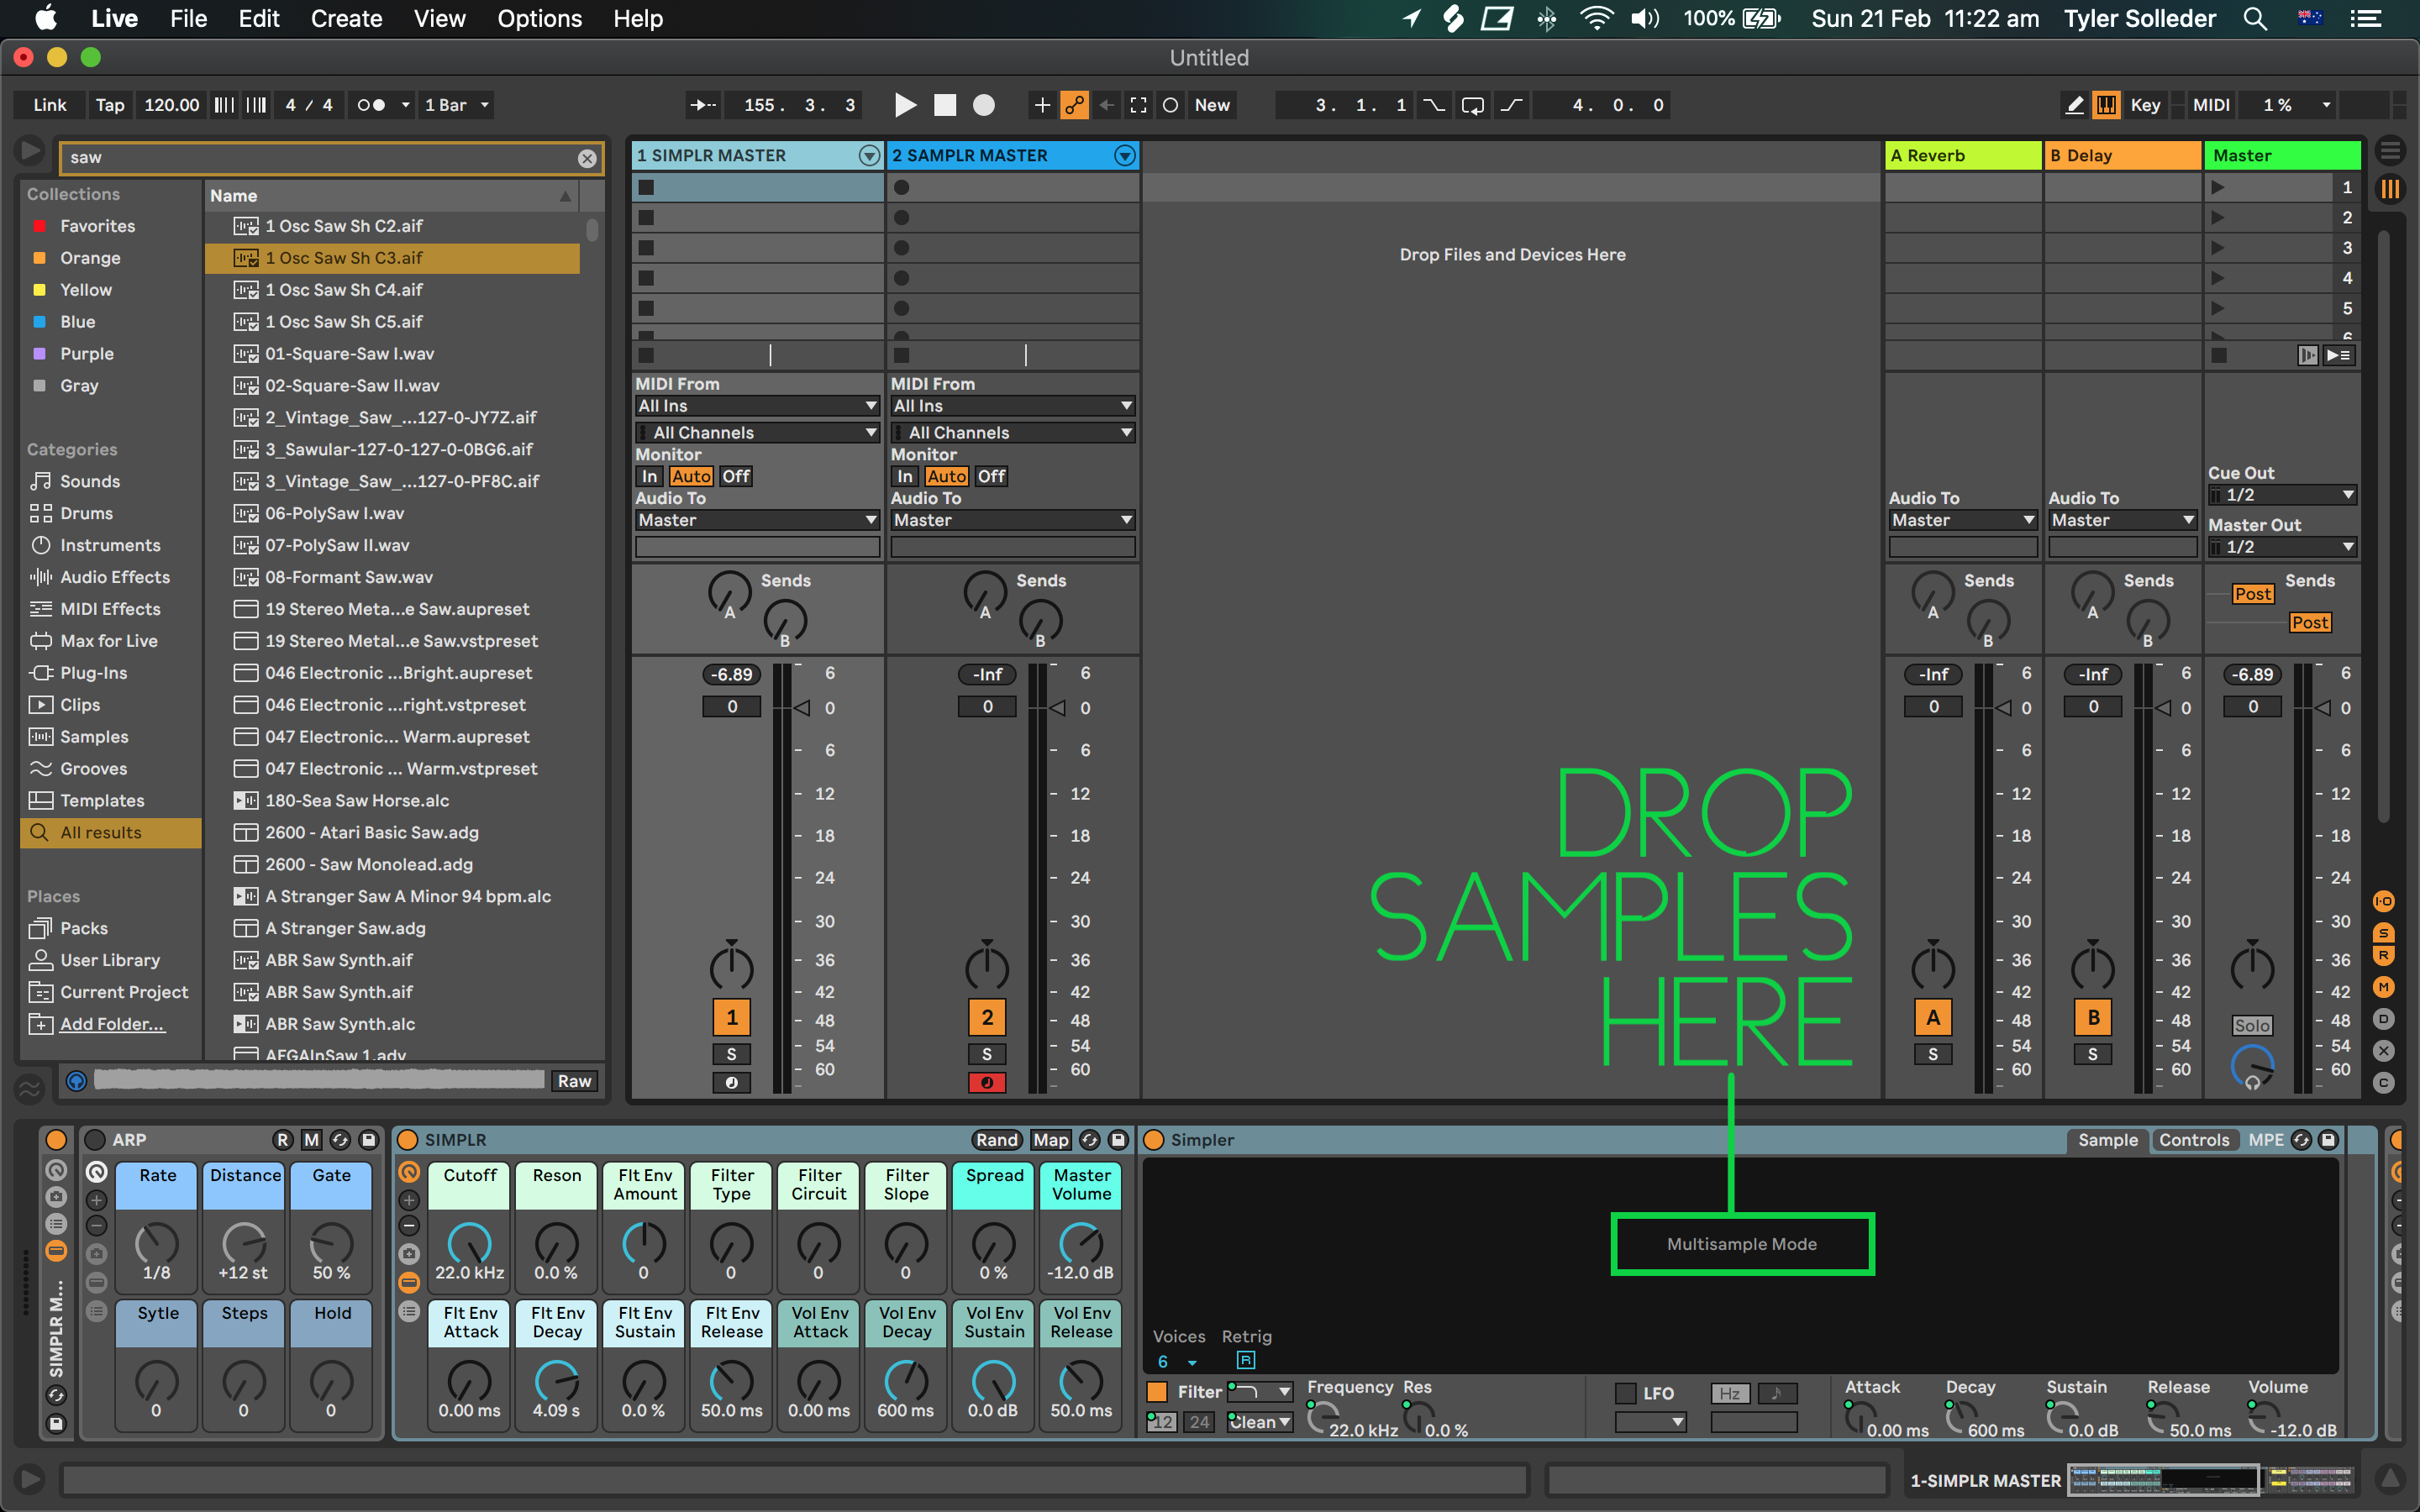Select the Orange collection color swatch
The image size is (2420, 1512).
(40, 257)
